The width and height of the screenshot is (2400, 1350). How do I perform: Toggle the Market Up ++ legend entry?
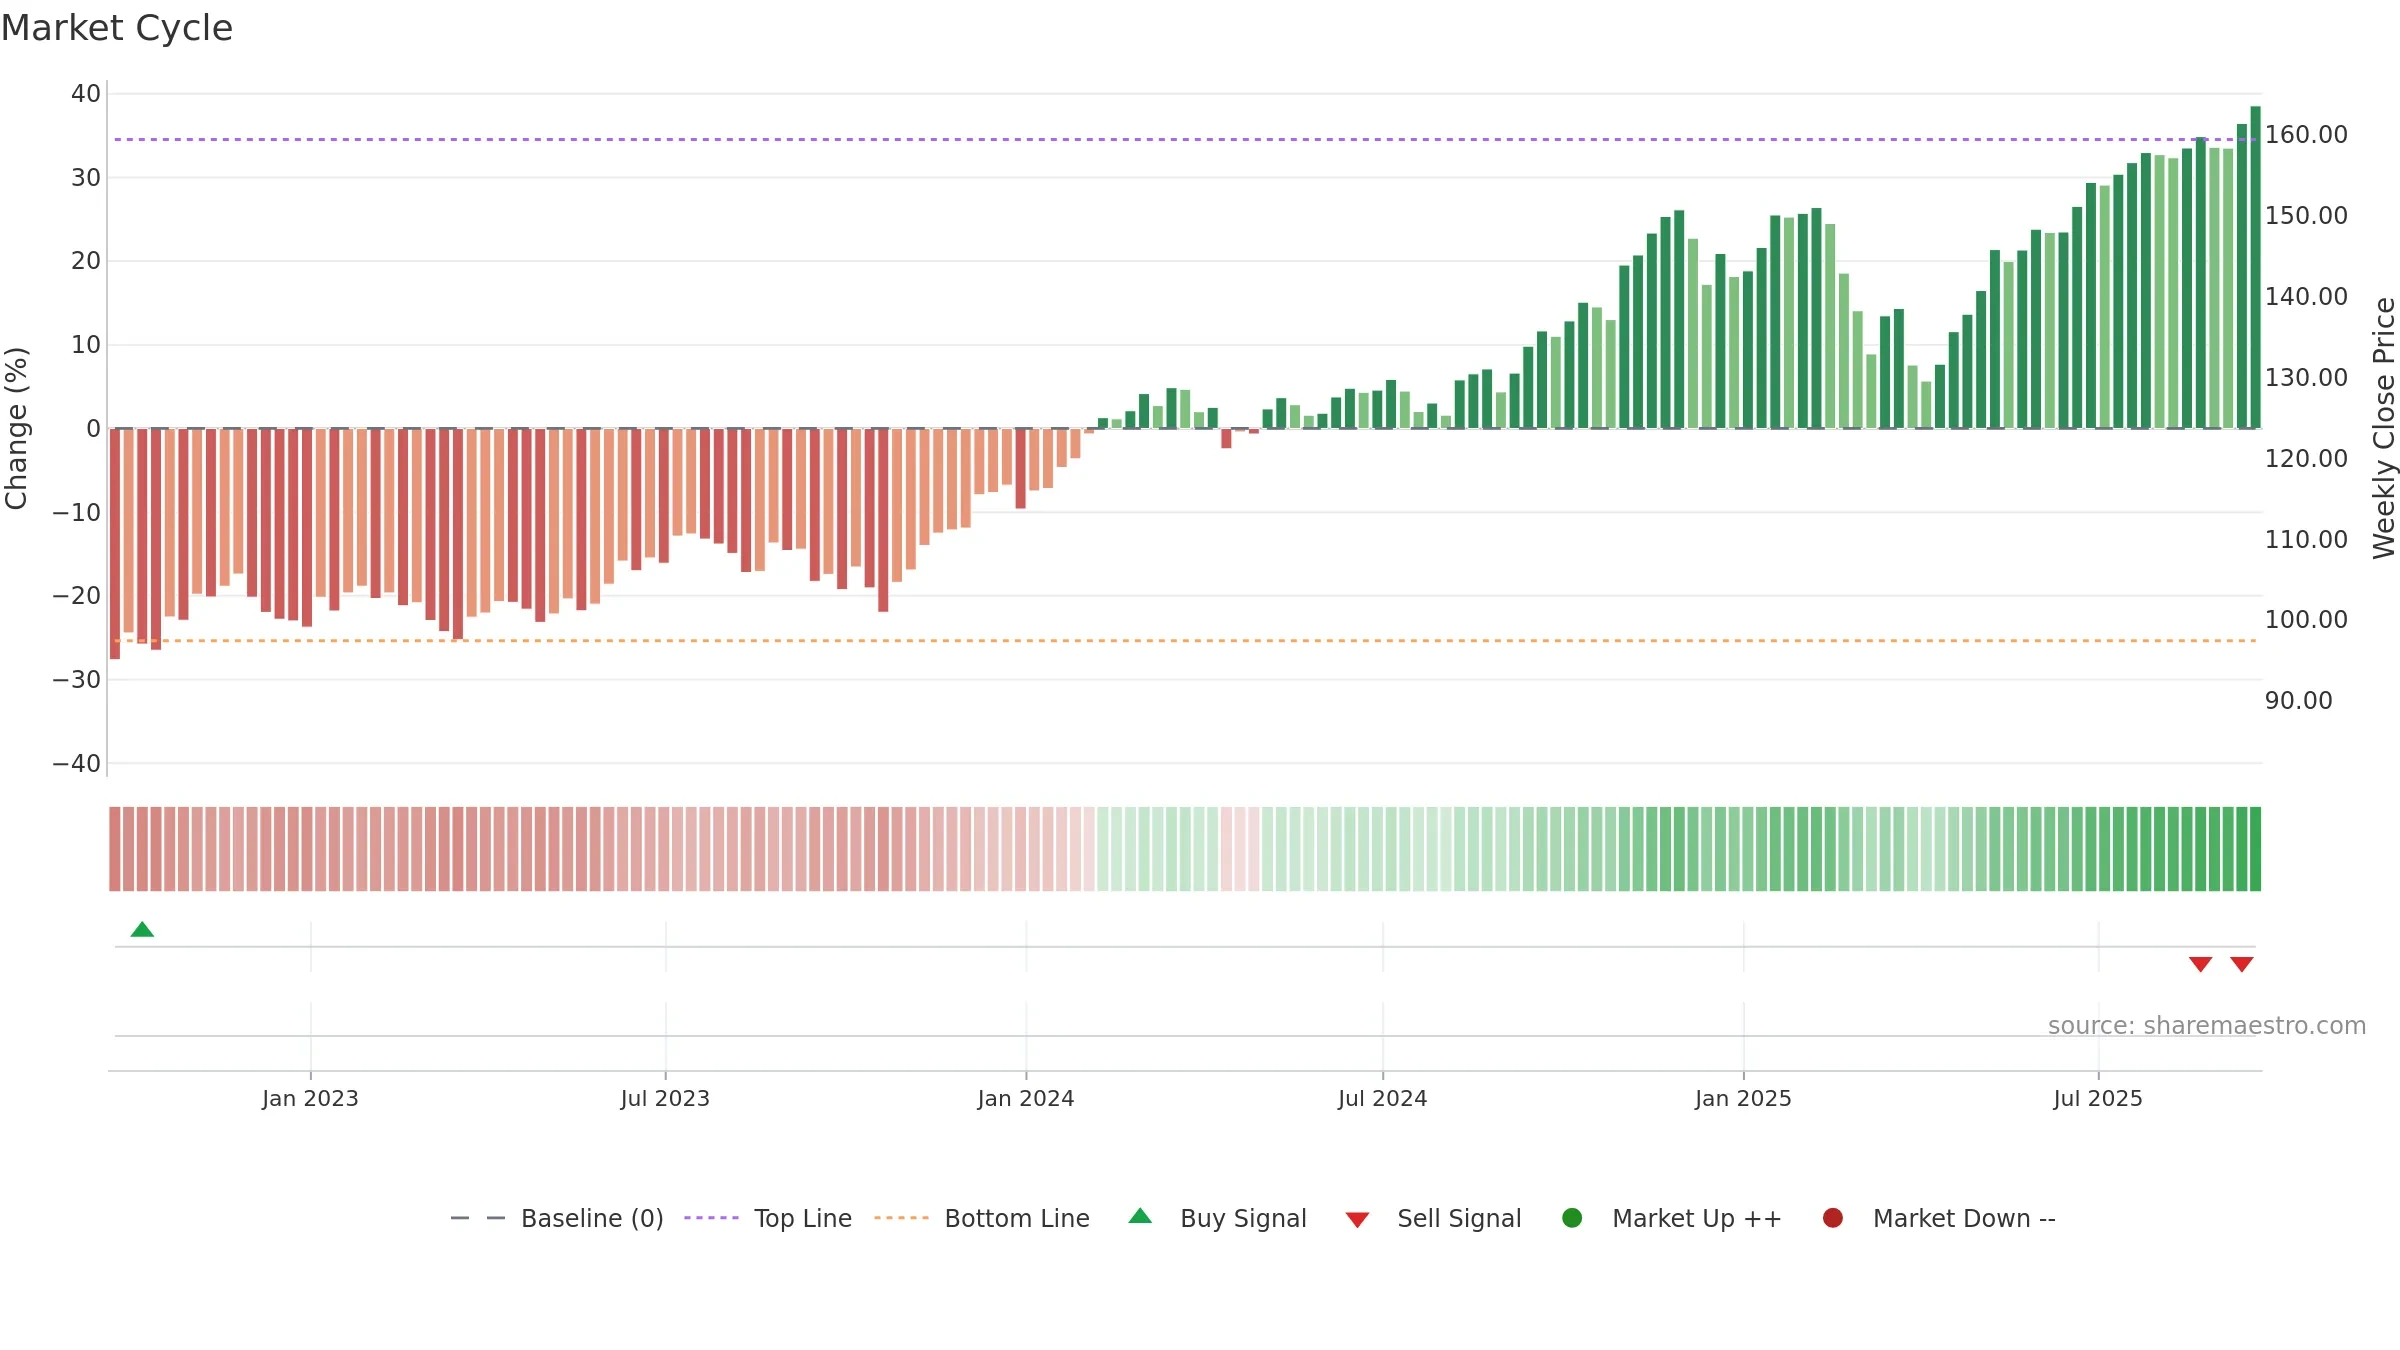tap(1672, 1218)
